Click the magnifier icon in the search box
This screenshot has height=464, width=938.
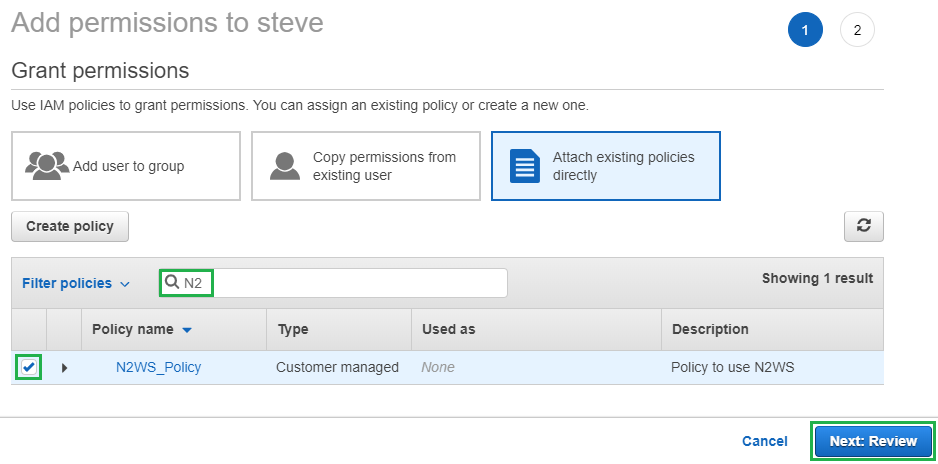click(x=172, y=283)
